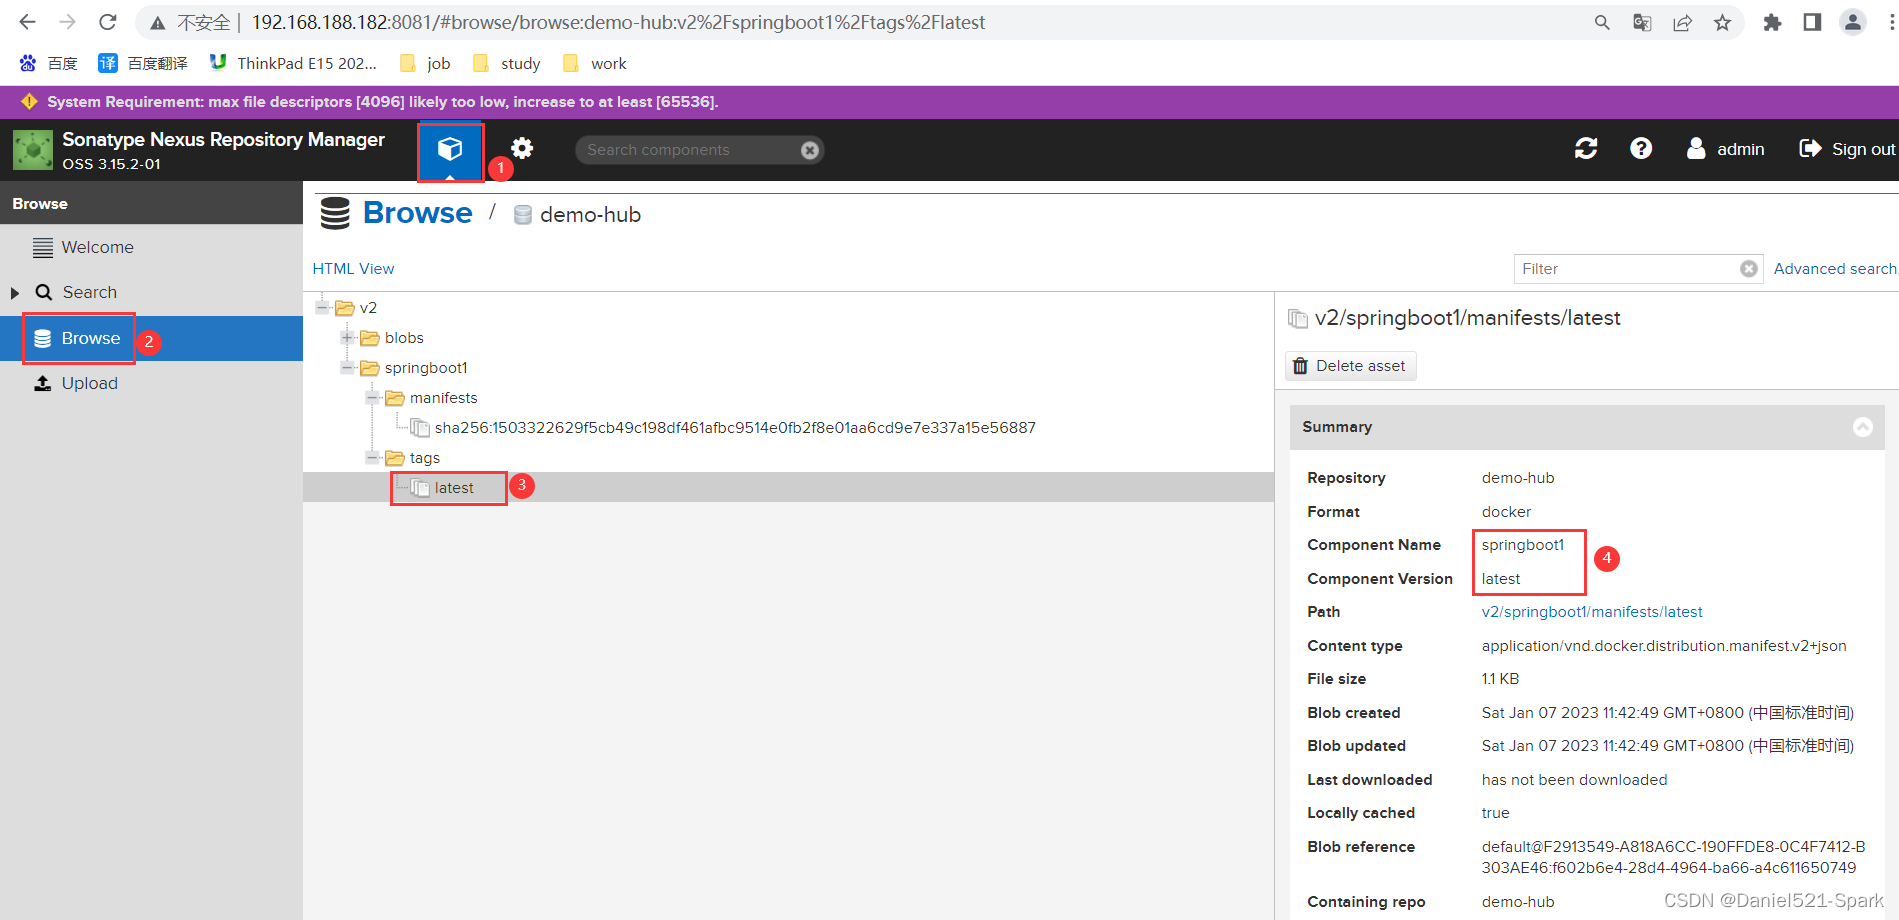Click the Content type value text
The image size is (1899, 920).
[1664, 646]
